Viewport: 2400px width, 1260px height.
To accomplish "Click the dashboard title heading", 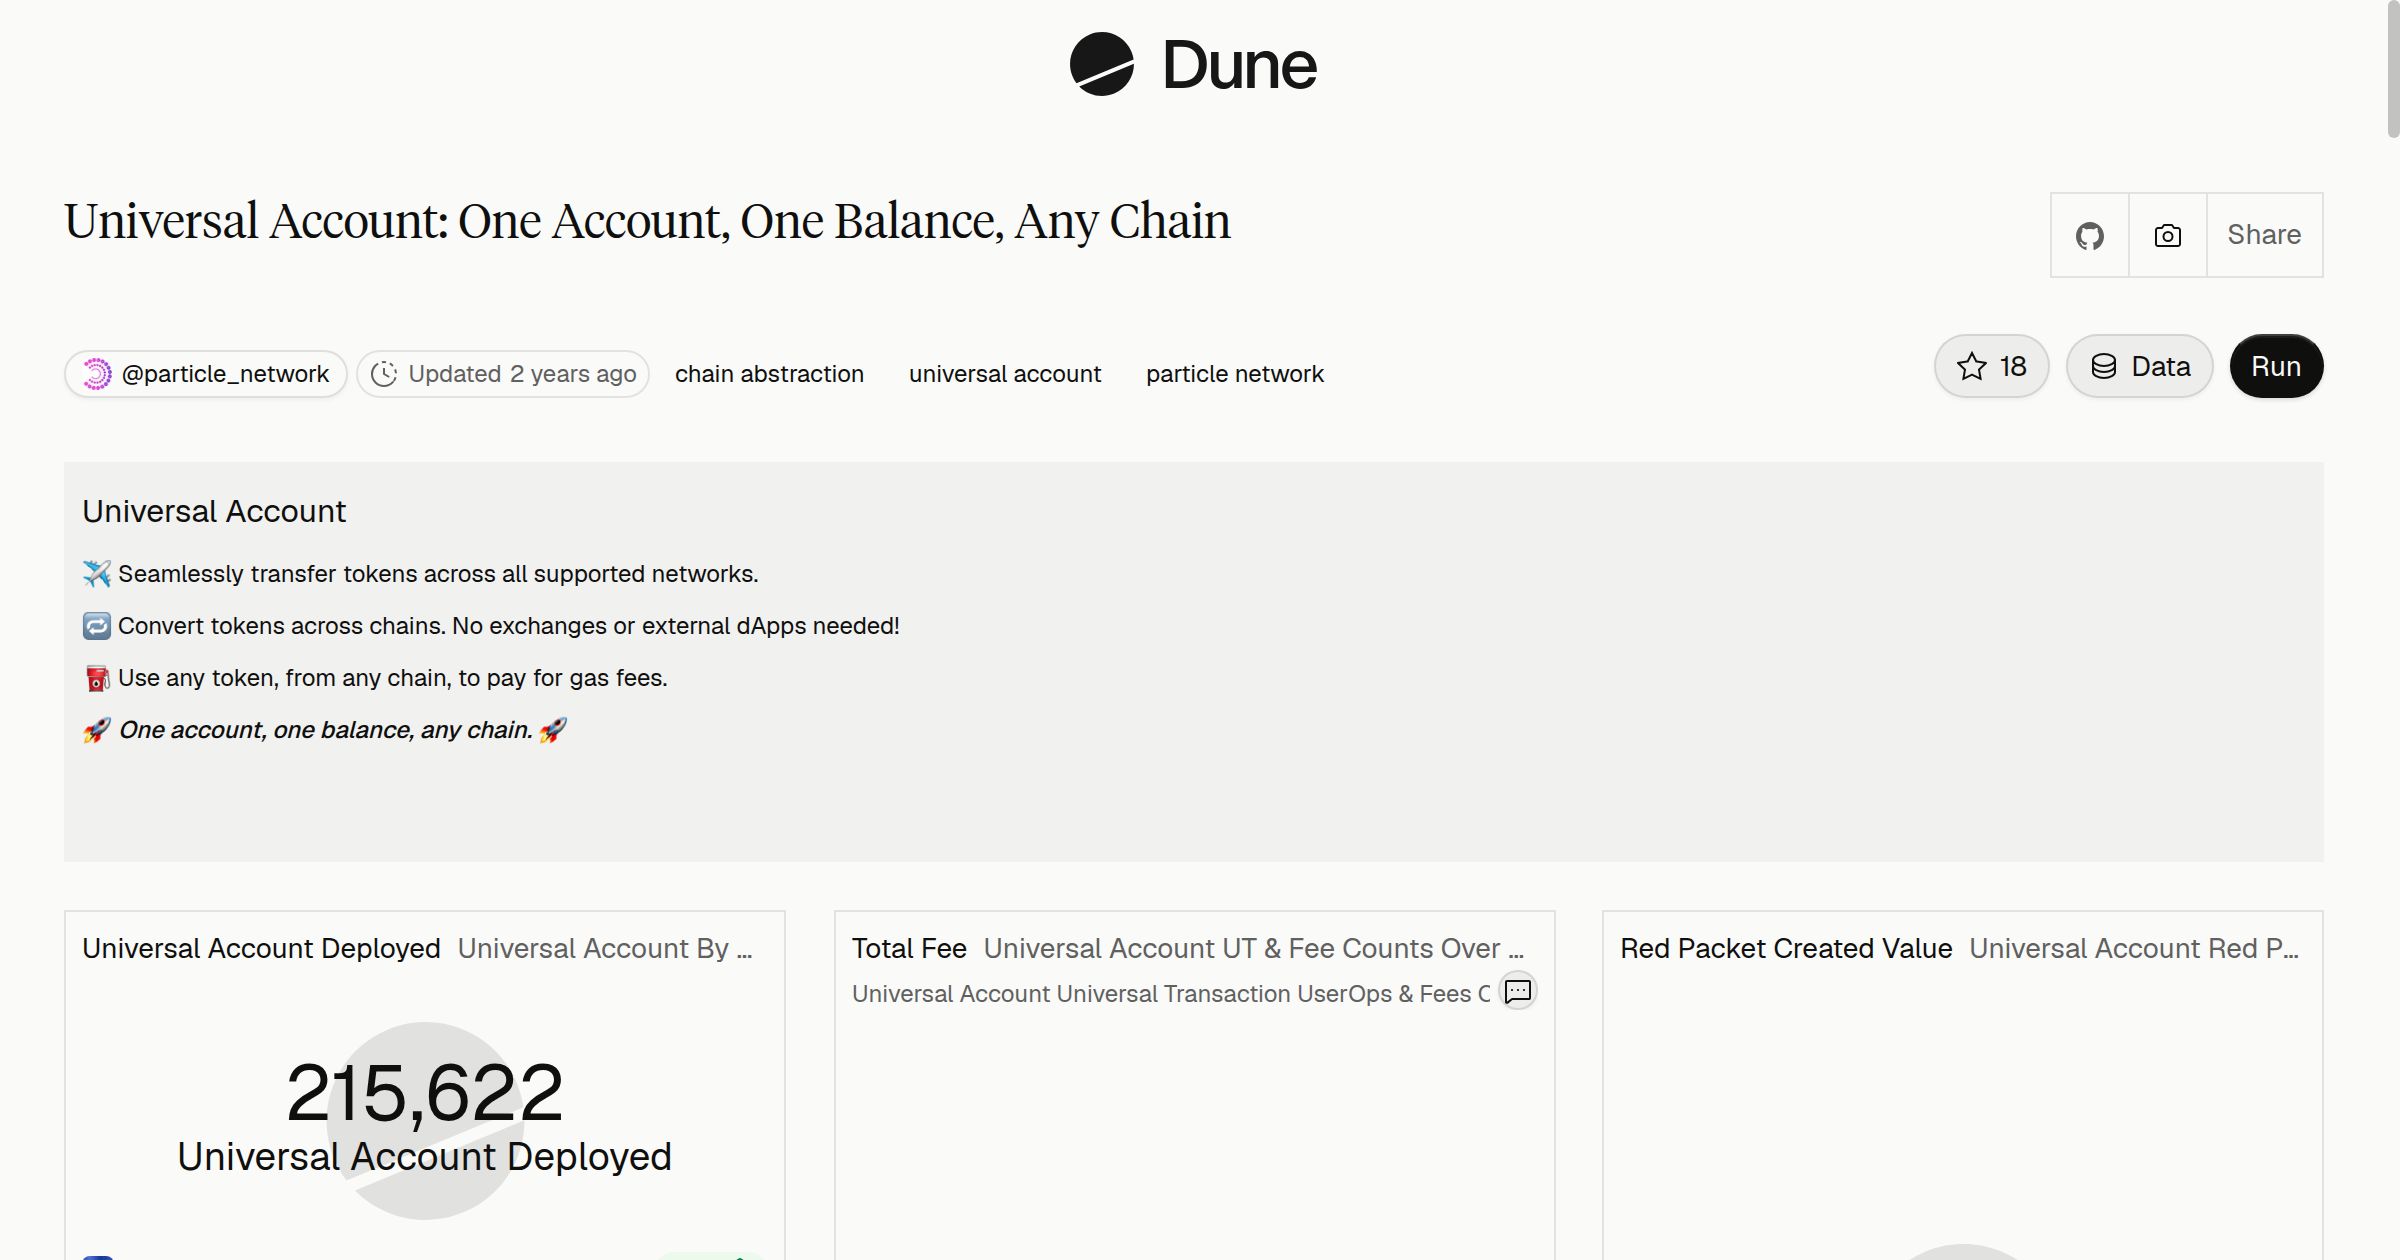I will pyautogui.click(x=647, y=221).
